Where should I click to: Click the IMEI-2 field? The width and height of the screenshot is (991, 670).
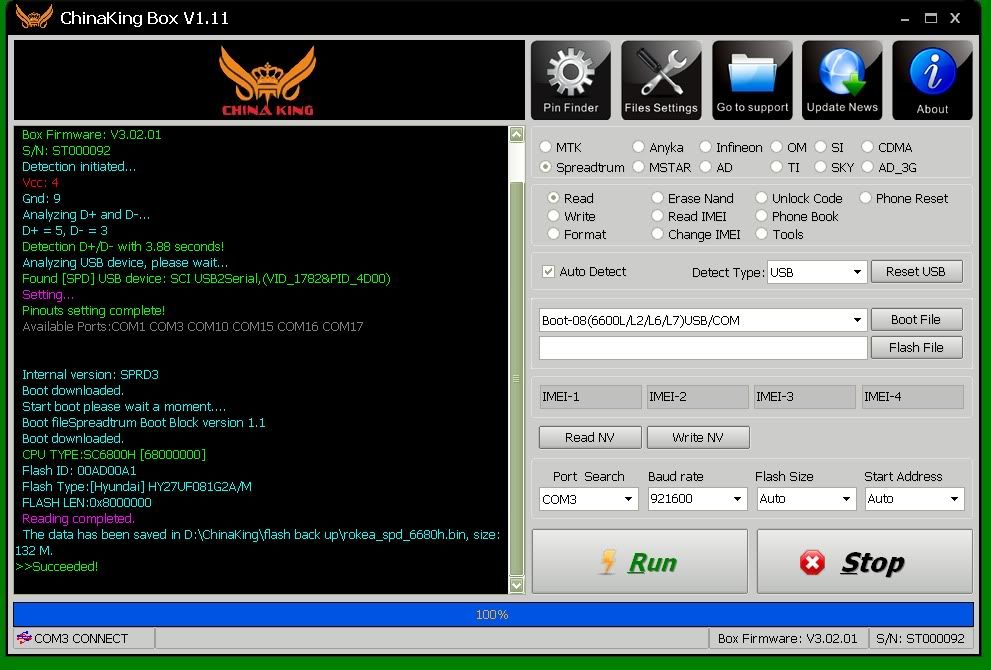point(698,397)
